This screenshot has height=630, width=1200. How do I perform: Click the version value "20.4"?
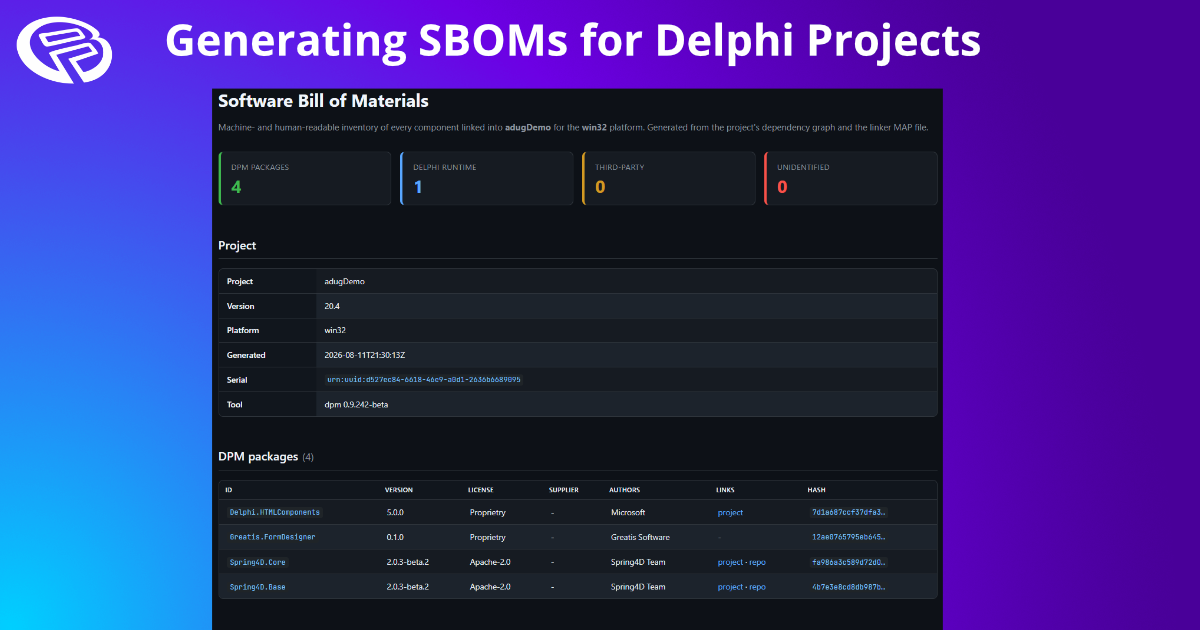(333, 306)
